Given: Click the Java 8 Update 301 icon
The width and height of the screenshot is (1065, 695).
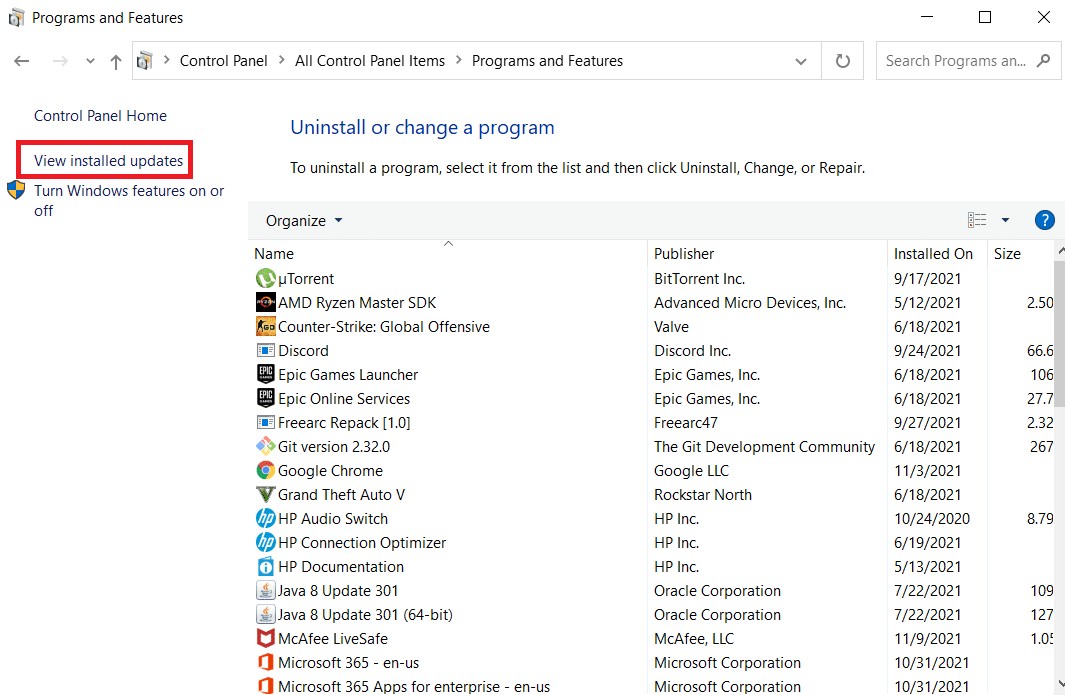Looking at the screenshot, I should 266,590.
